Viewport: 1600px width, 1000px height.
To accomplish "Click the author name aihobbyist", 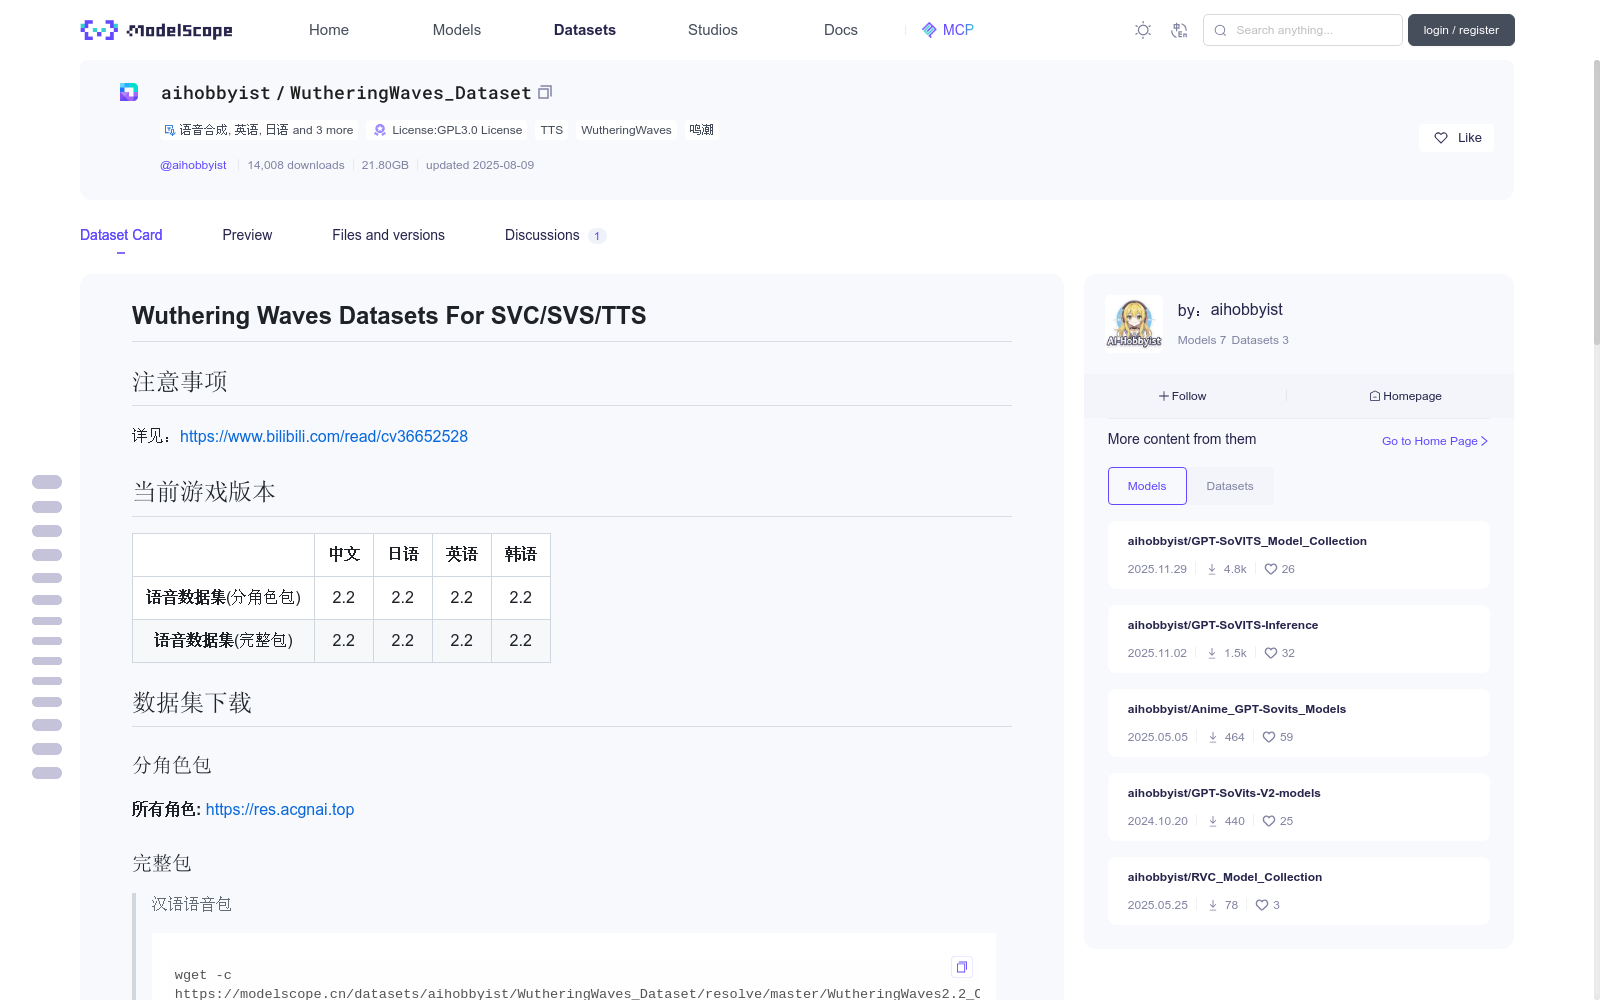I will pos(1246,310).
